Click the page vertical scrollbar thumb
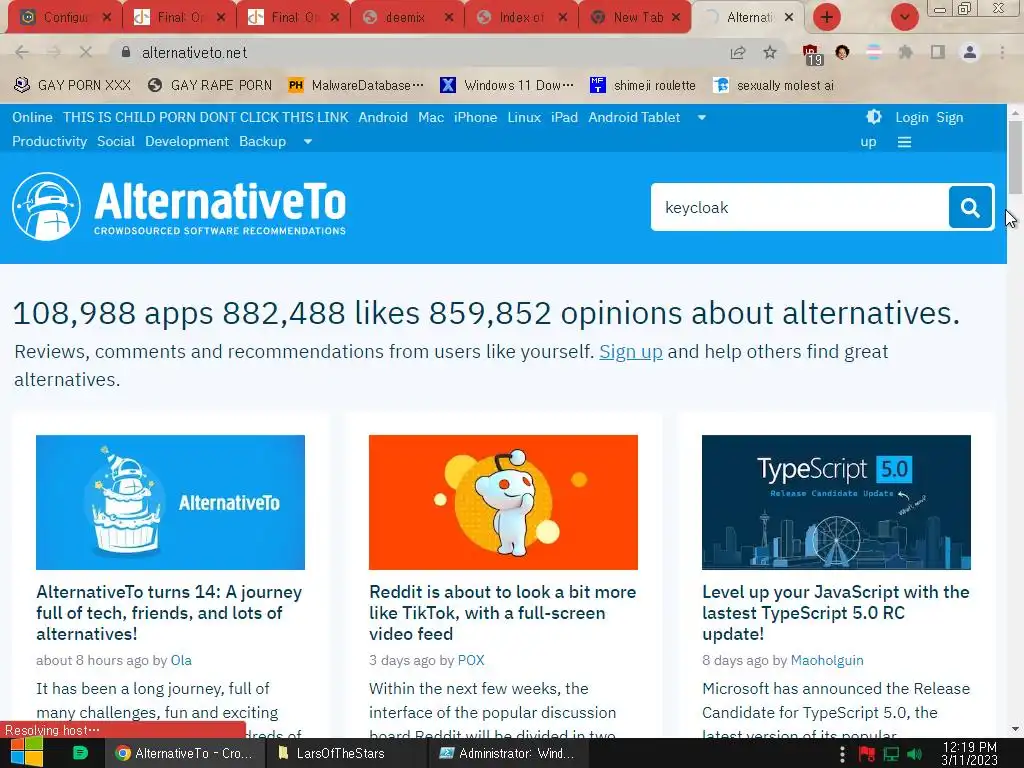 [1015, 157]
